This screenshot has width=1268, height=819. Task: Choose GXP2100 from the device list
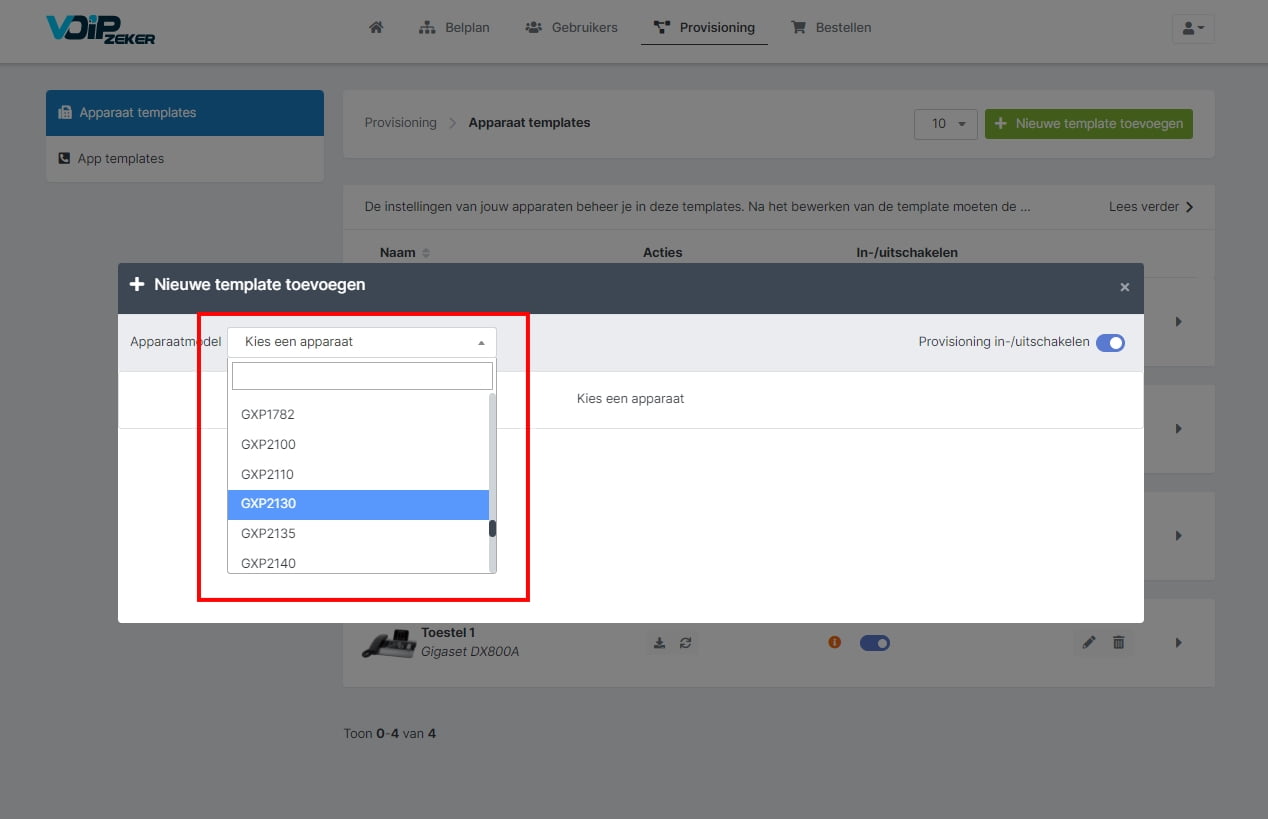coord(358,444)
